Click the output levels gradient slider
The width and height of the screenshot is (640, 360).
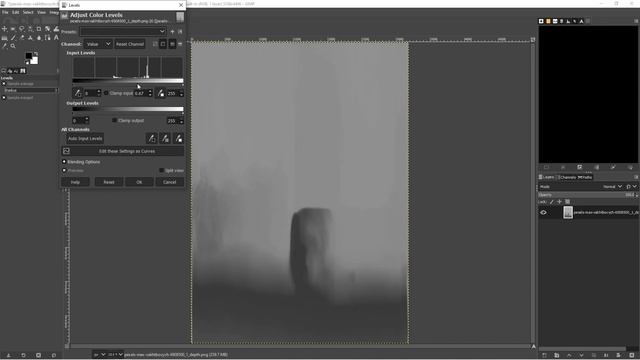tap(128, 109)
